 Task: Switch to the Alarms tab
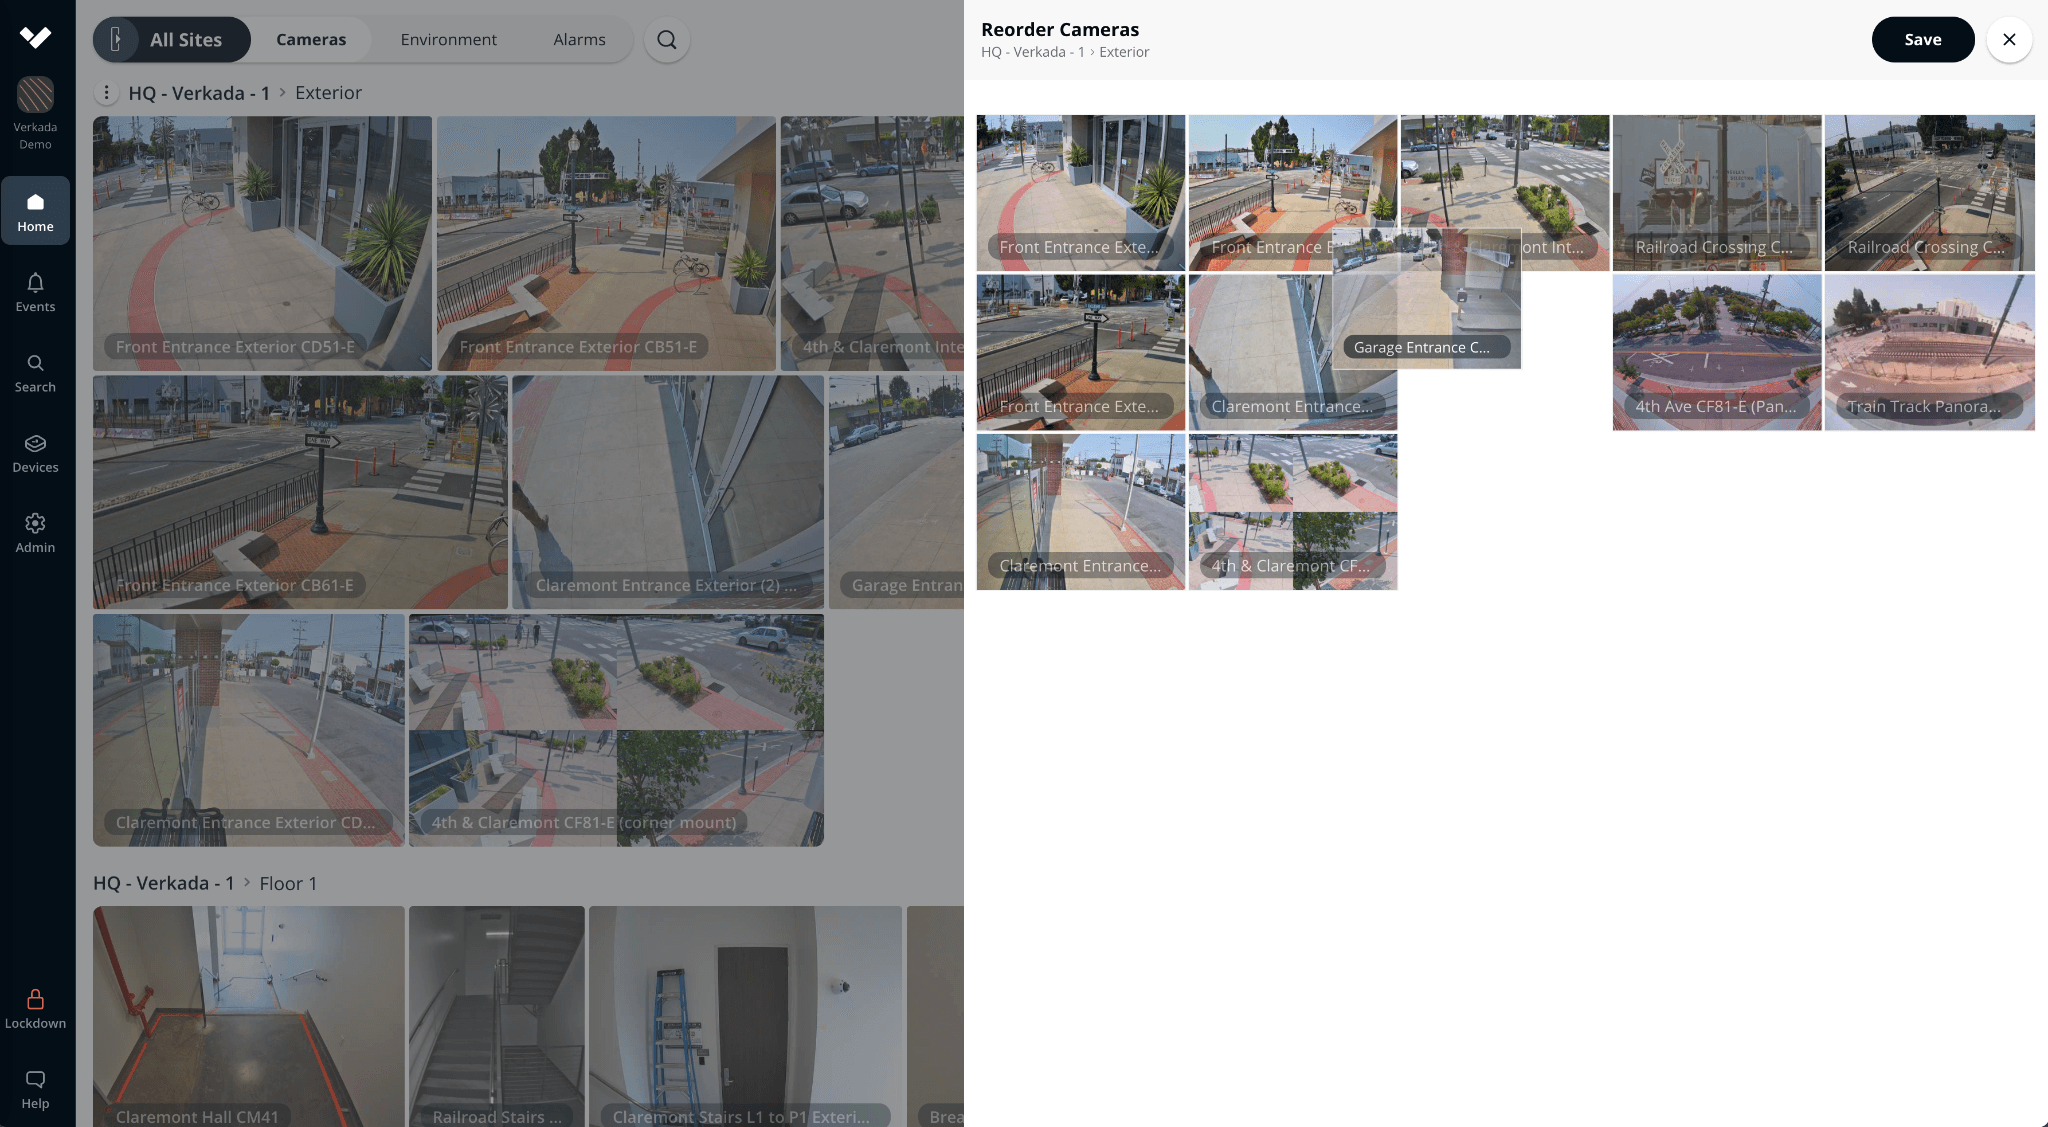[x=579, y=40]
